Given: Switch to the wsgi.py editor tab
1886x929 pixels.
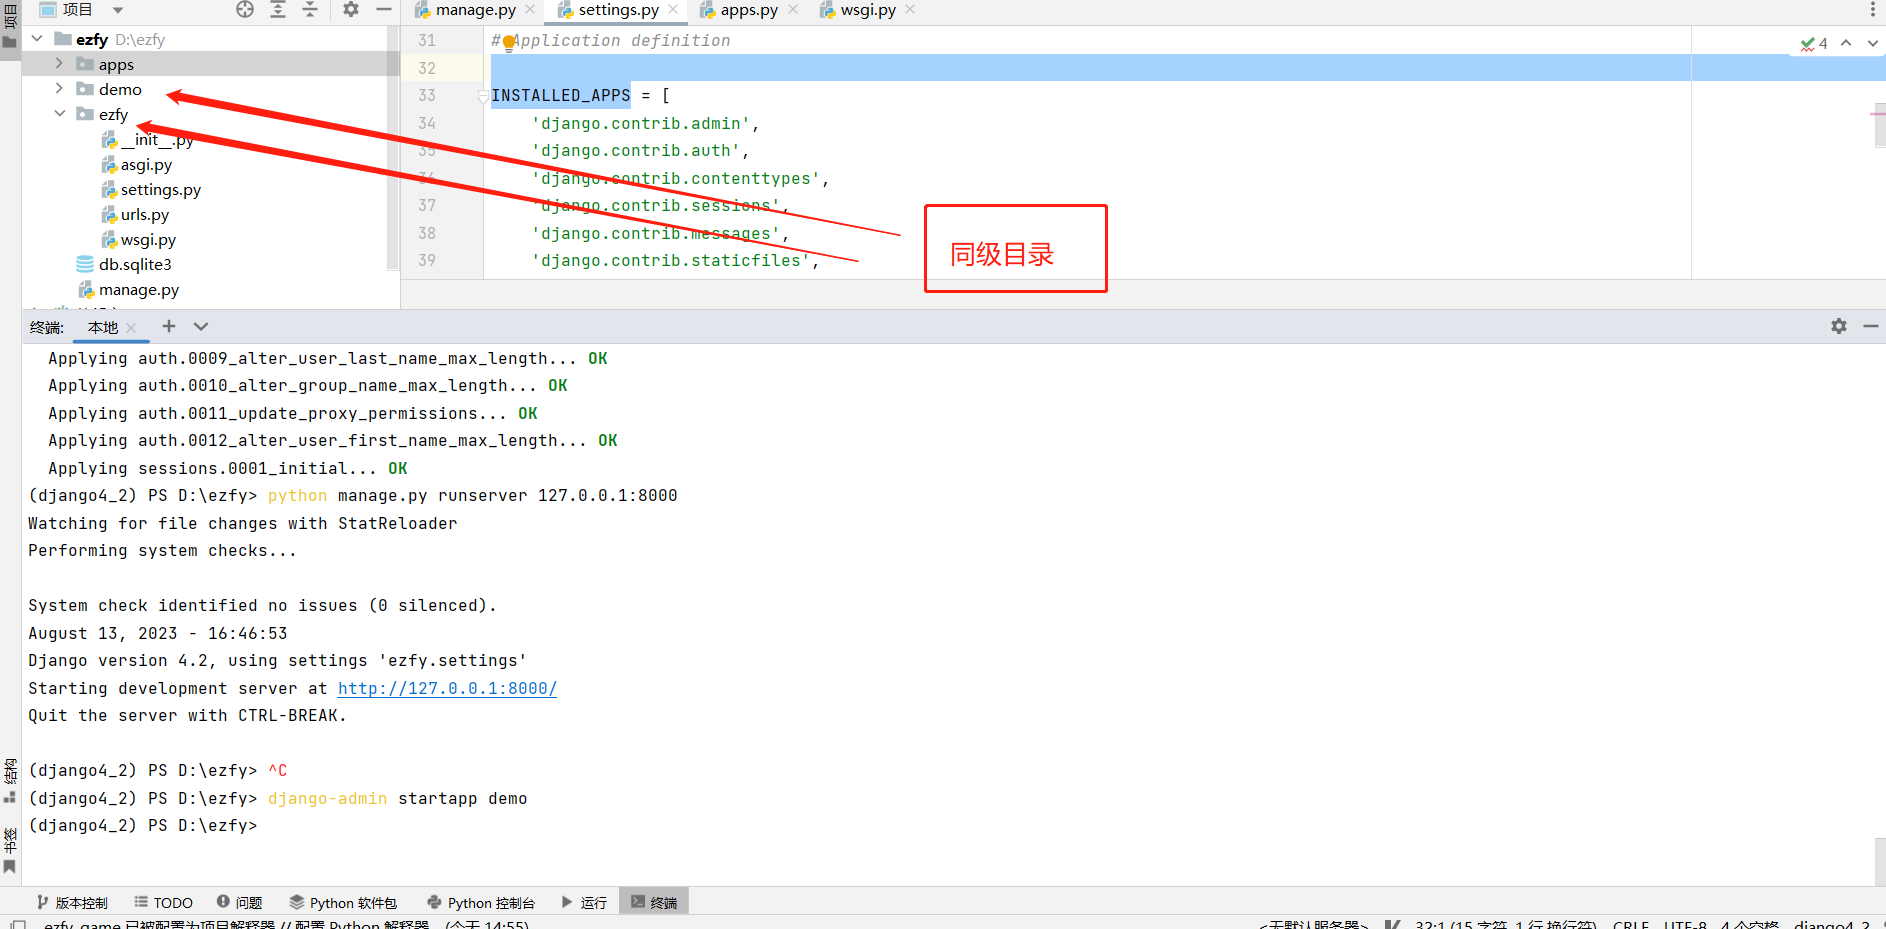Looking at the screenshot, I should 868,10.
